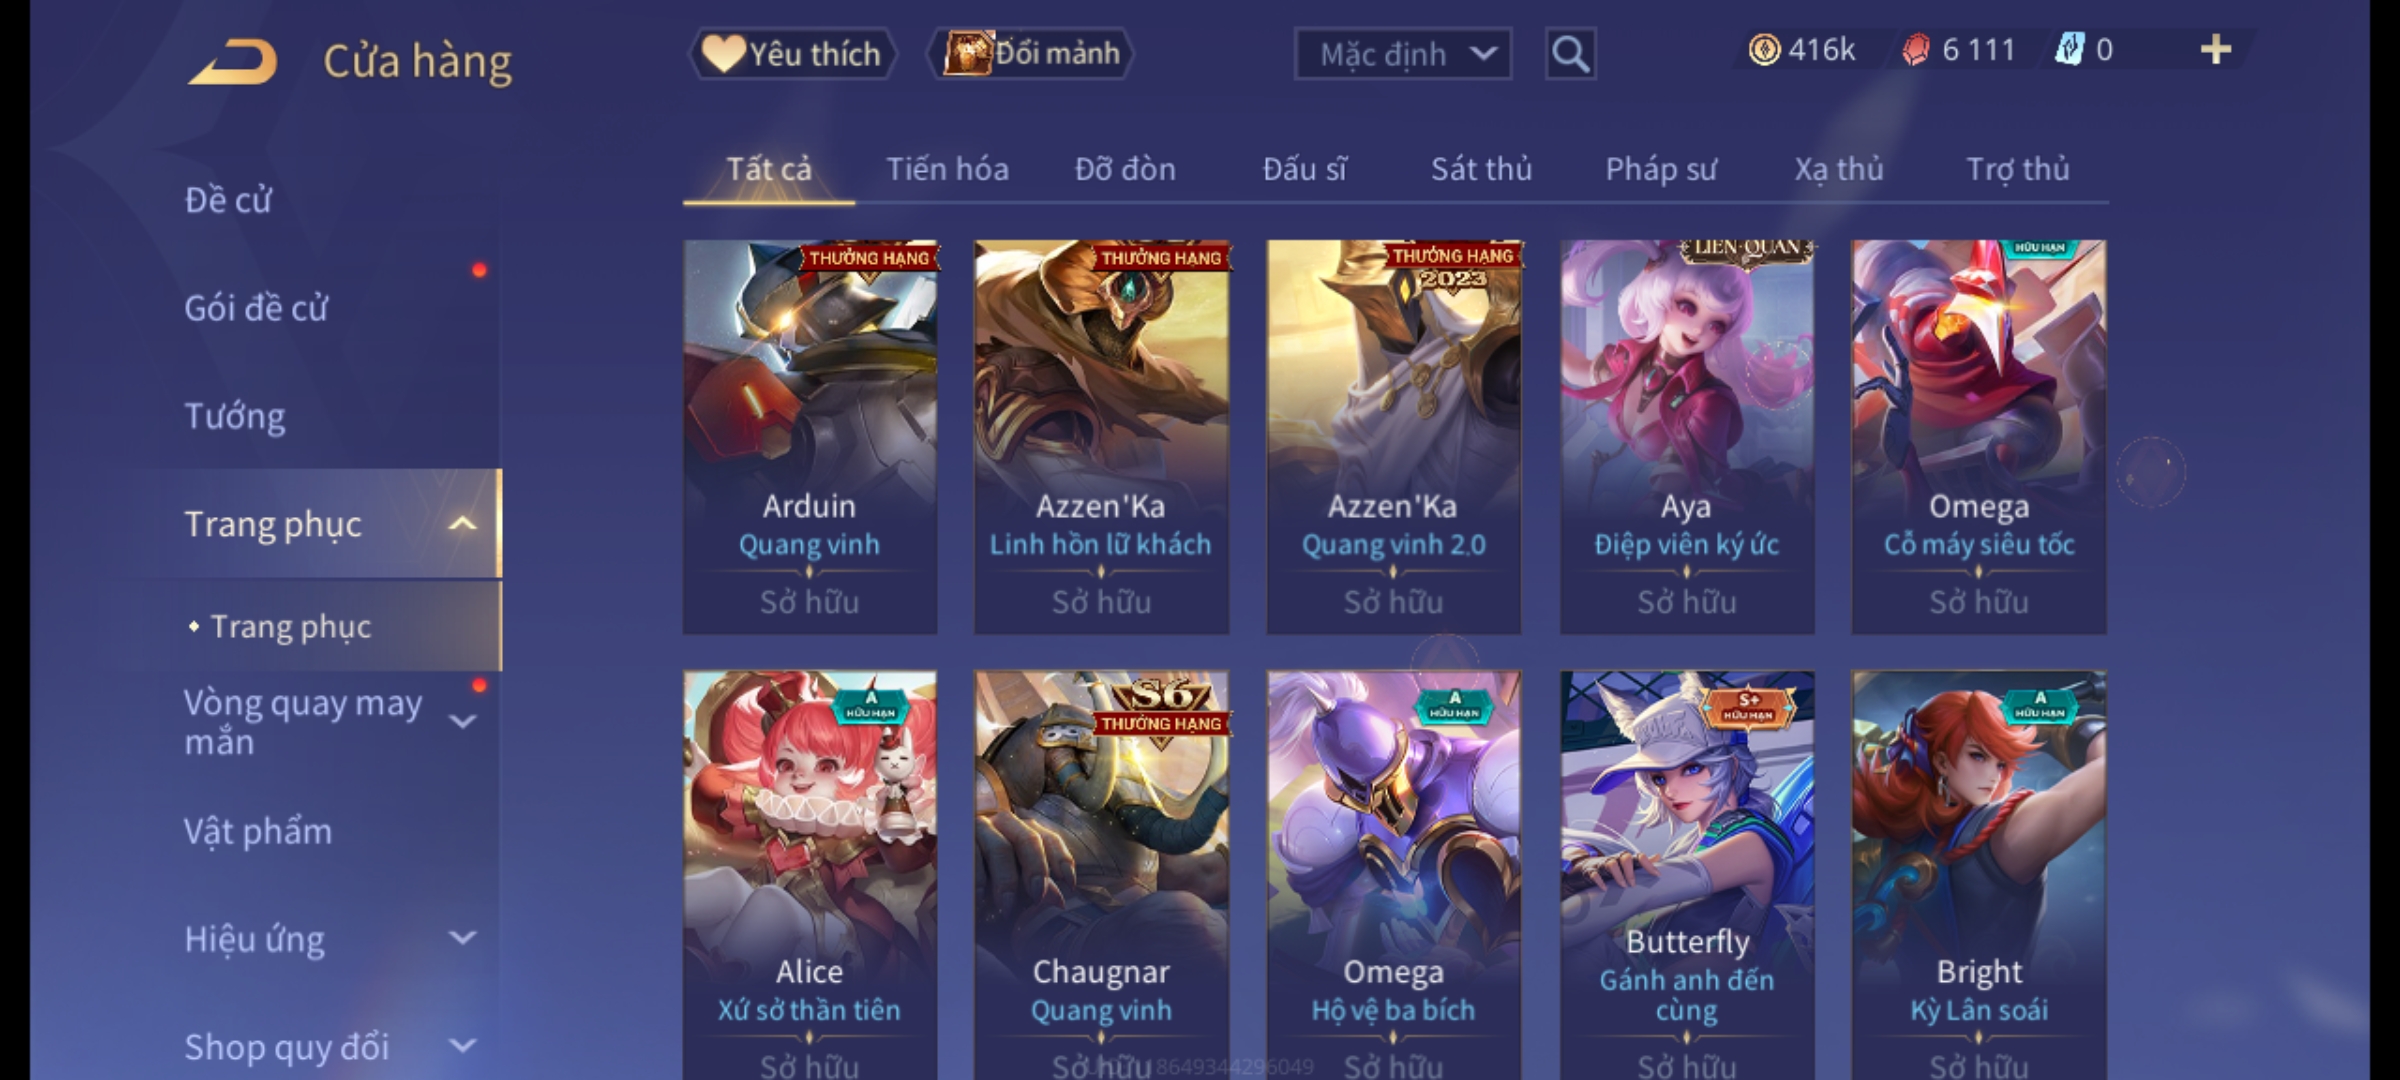Tap the back arrow icon
The width and height of the screenshot is (2400, 1080).
tap(233, 62)
